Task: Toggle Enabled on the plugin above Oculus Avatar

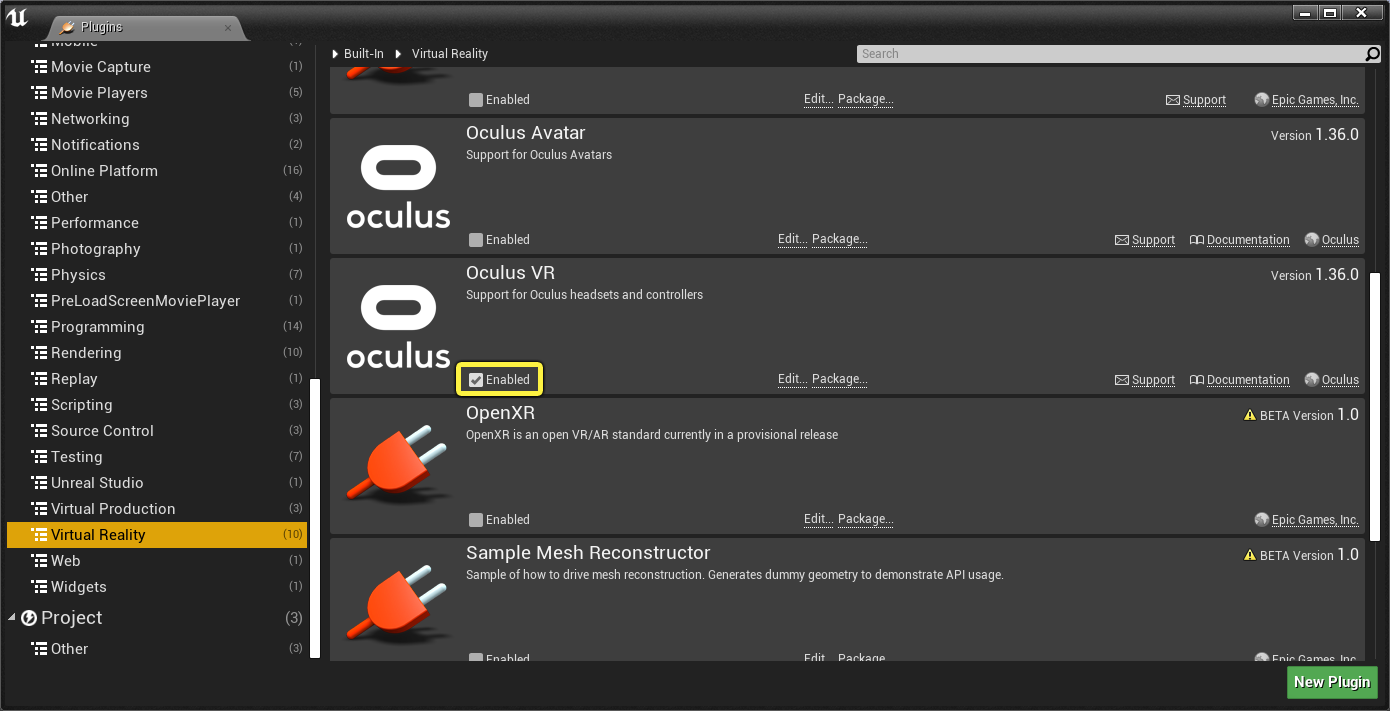Action: (476, 100)
